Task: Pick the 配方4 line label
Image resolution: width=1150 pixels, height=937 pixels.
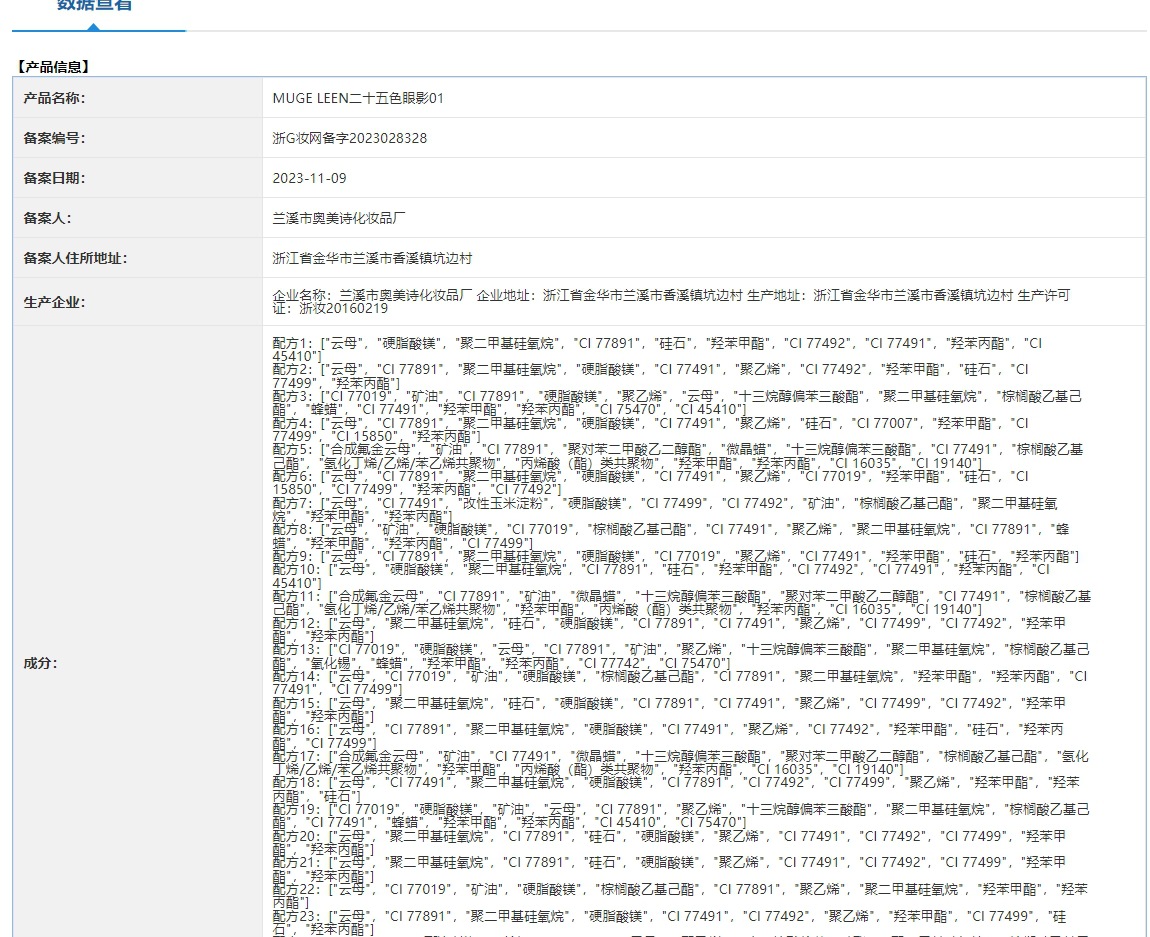Action: (x=293, y=423)
